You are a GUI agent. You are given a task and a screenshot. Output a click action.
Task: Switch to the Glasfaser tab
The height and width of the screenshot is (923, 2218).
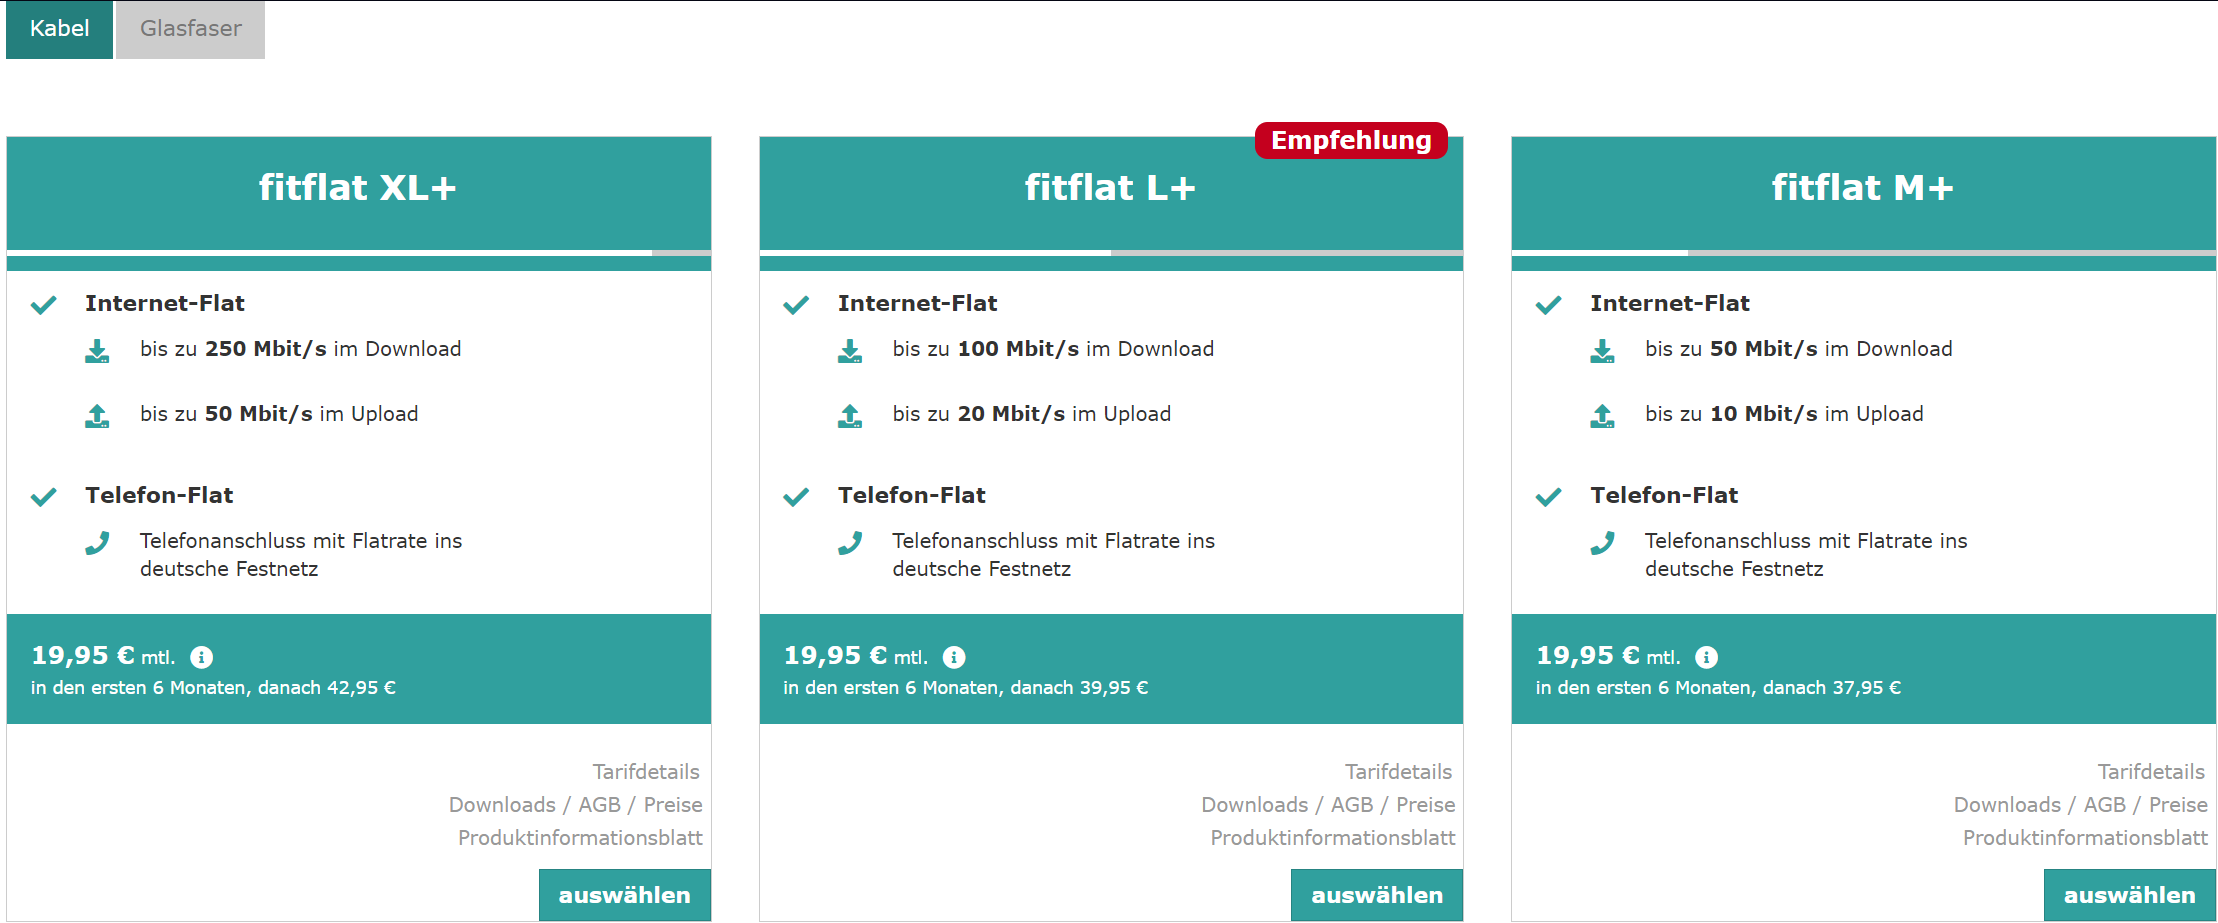point(190,29)
